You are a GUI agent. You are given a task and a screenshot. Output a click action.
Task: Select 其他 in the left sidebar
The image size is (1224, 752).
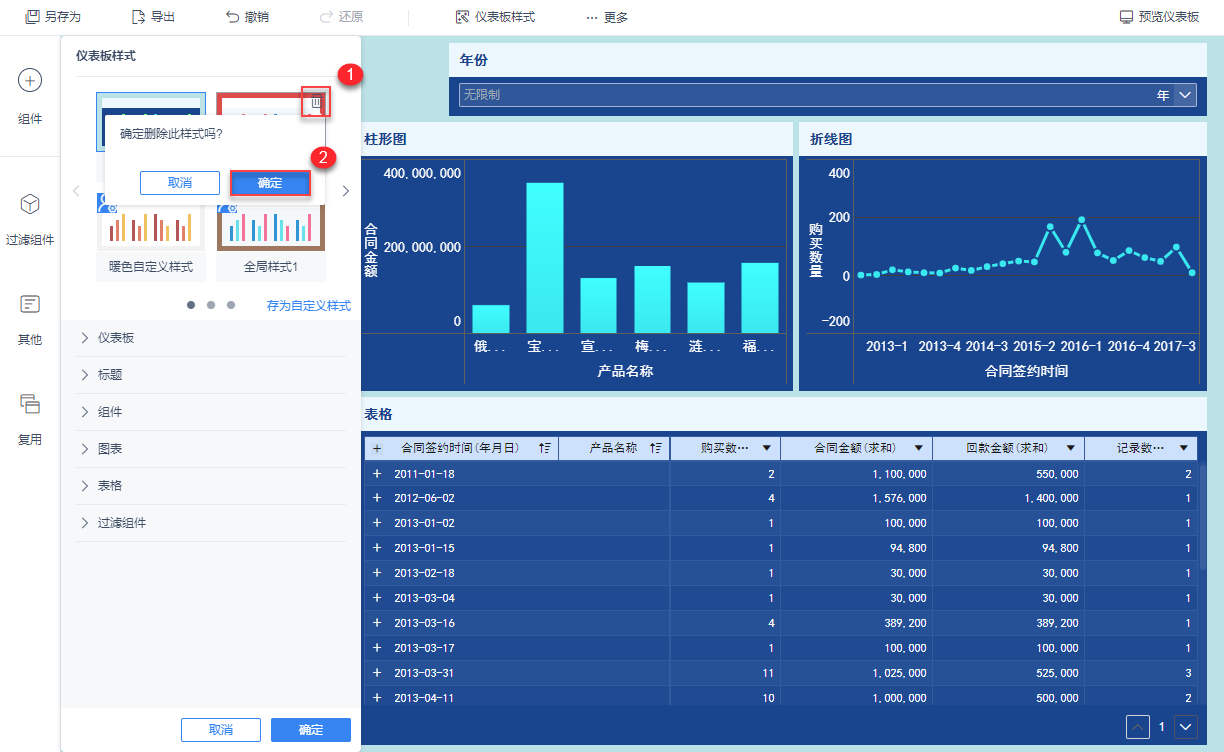click(x=30, y=317)
